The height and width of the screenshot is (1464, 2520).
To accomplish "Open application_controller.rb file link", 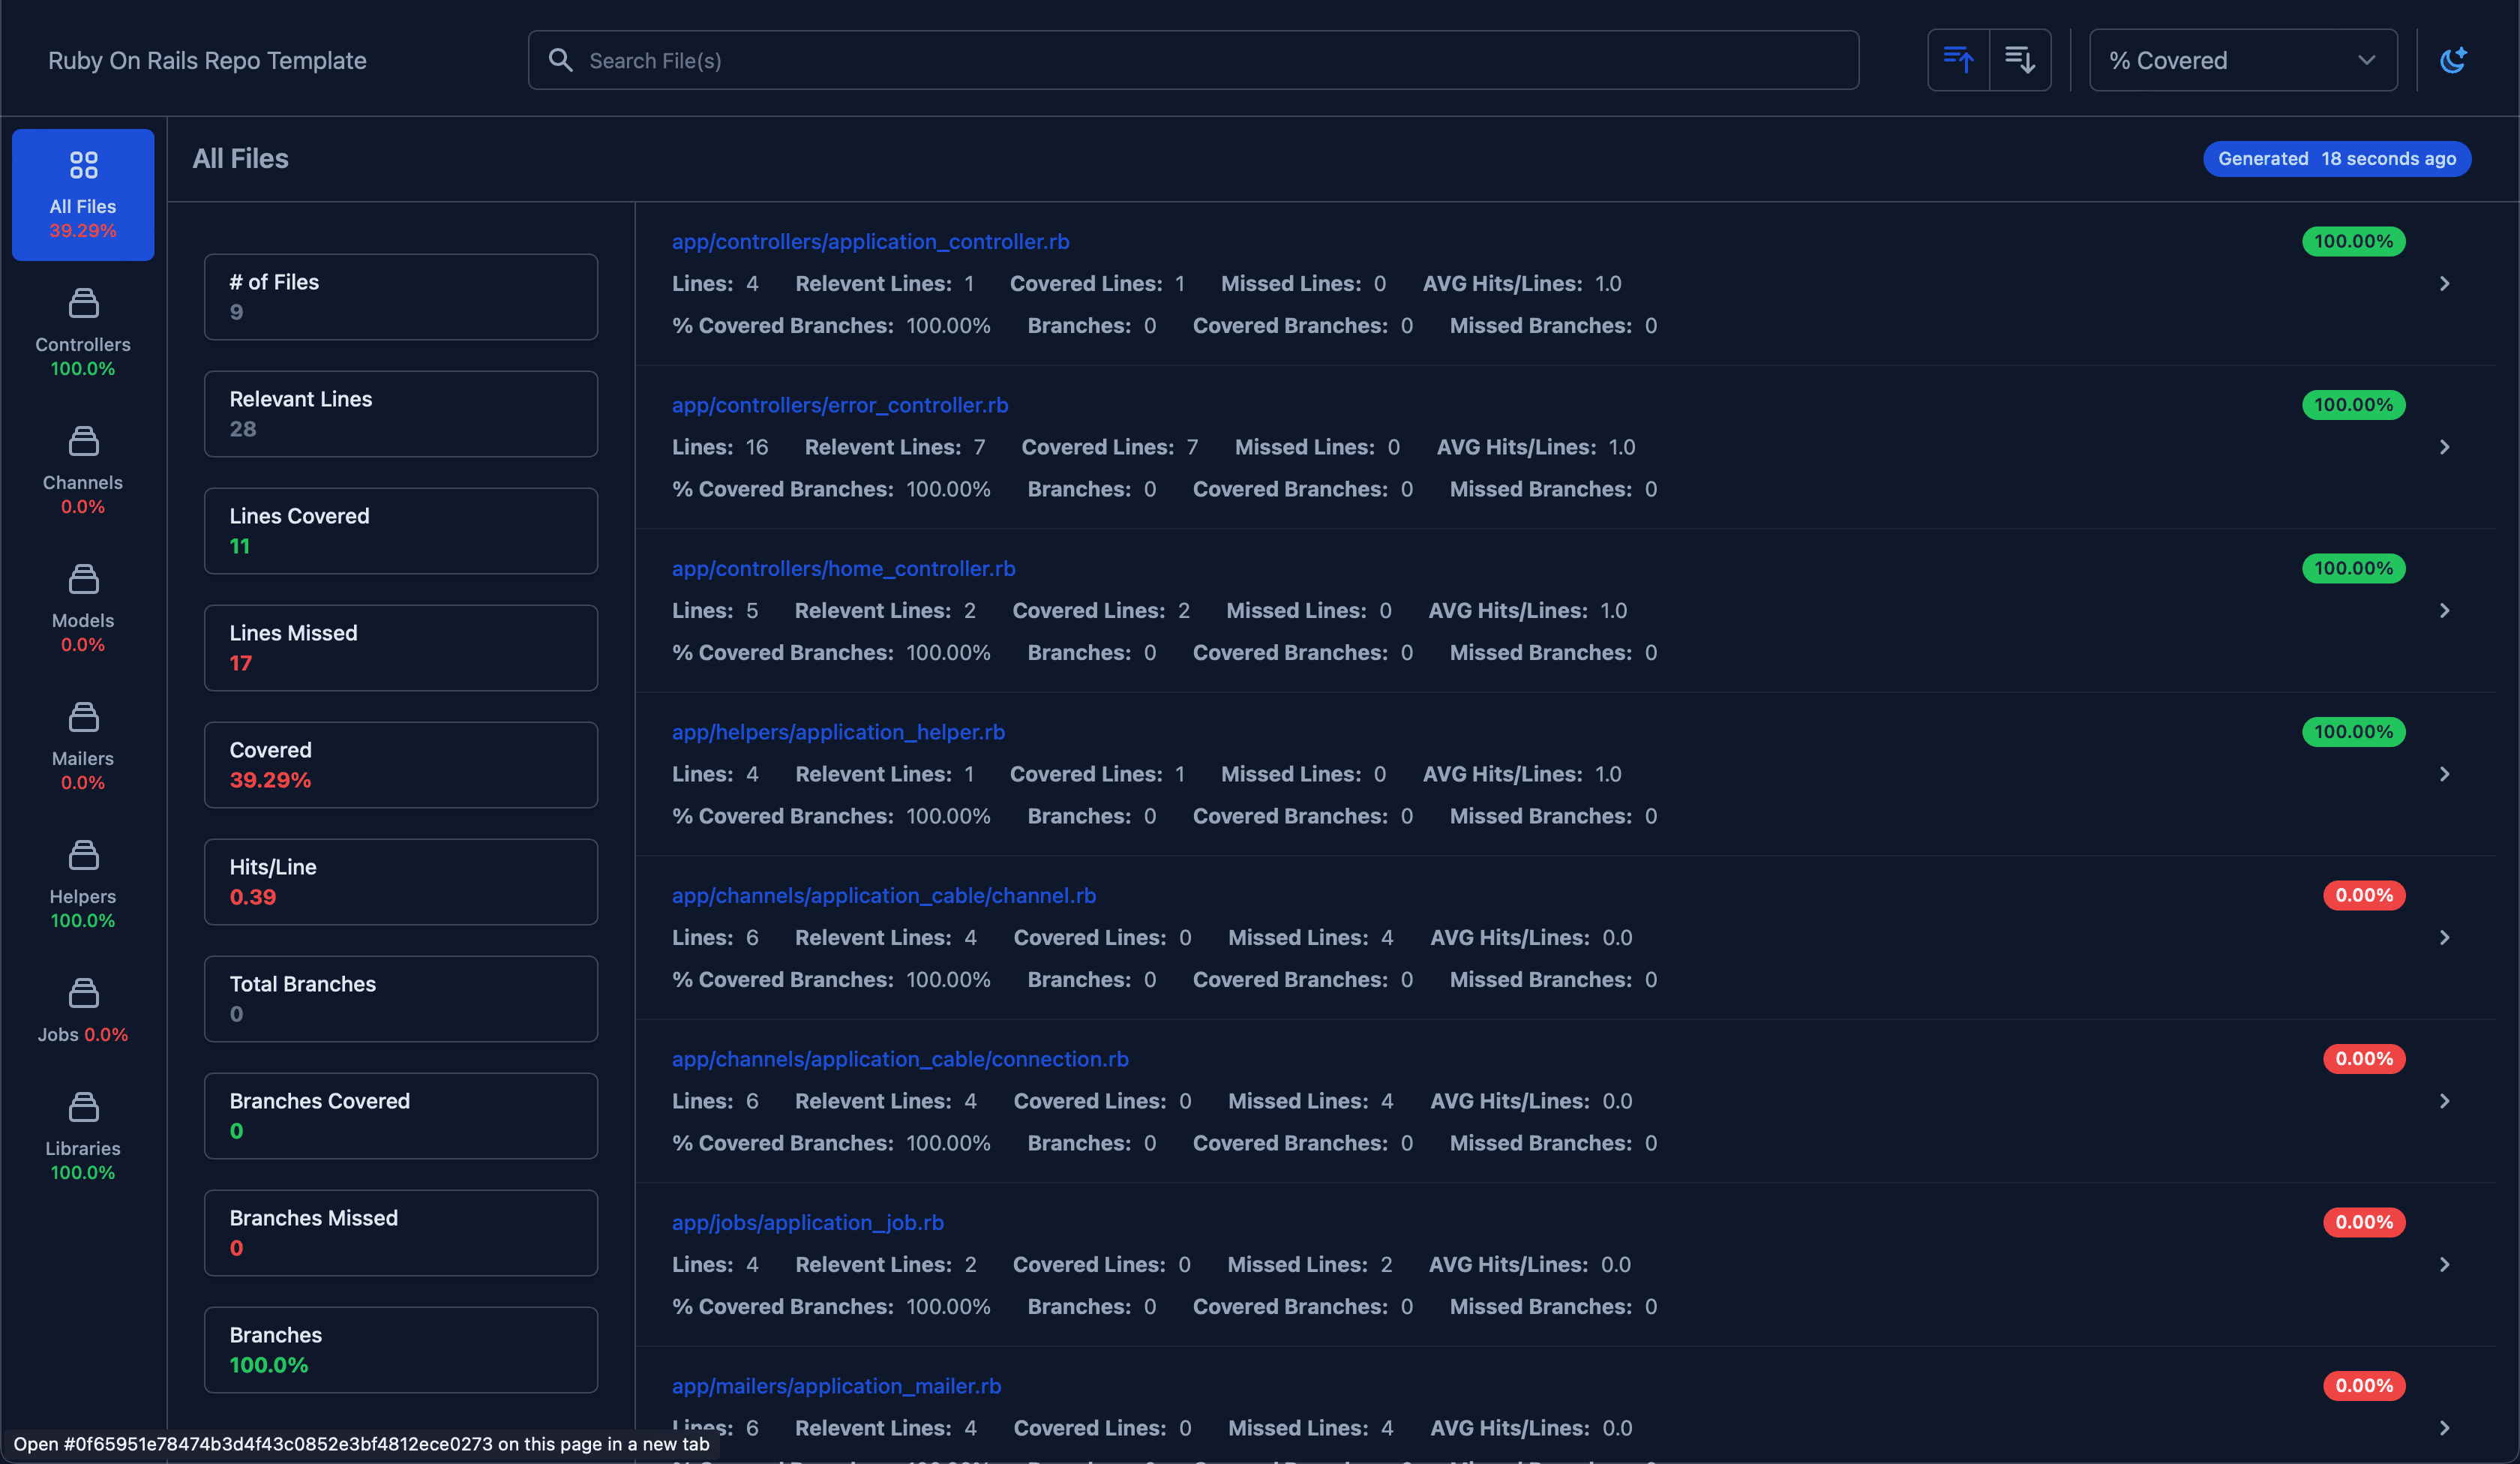I will pyautogui.click(x=870, y=241).
